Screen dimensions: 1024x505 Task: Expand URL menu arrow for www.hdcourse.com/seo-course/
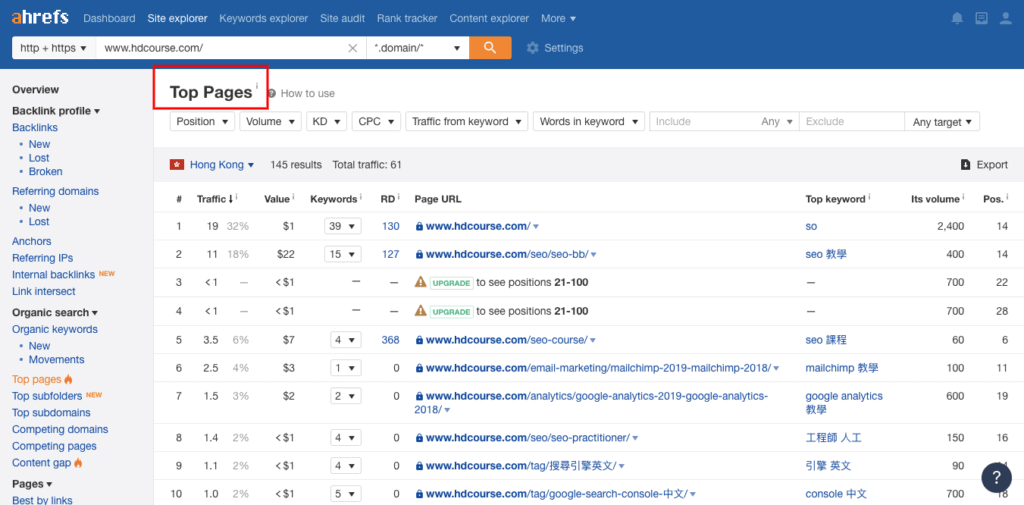593,340
